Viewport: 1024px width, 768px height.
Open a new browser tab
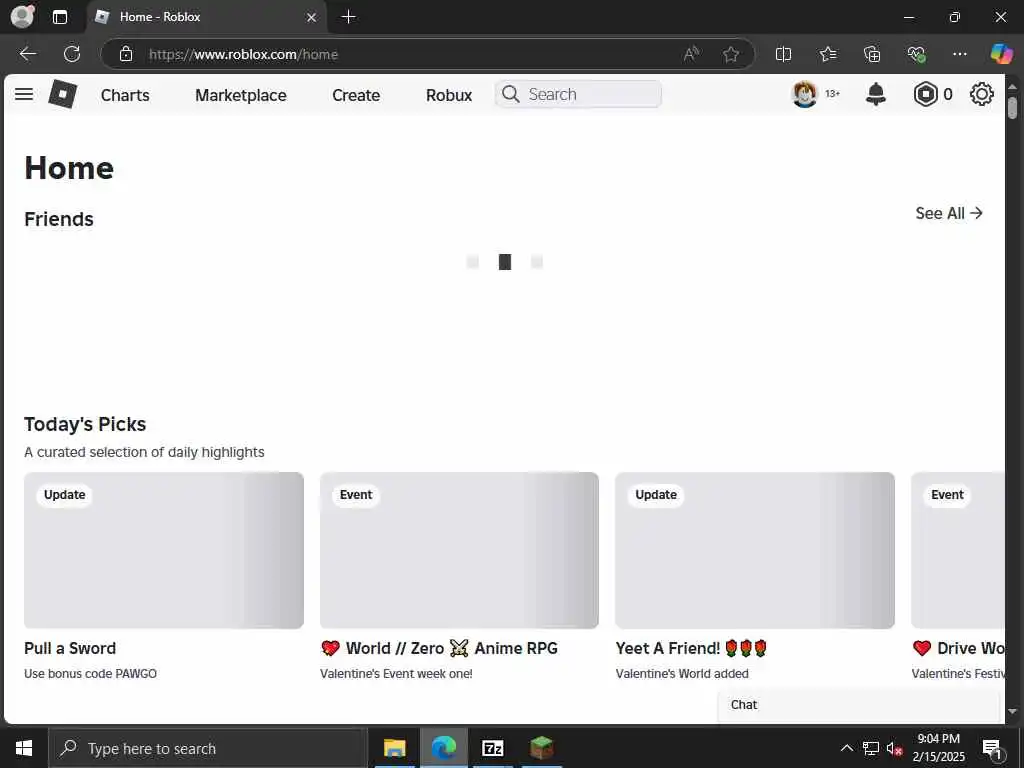pos(349,17)
